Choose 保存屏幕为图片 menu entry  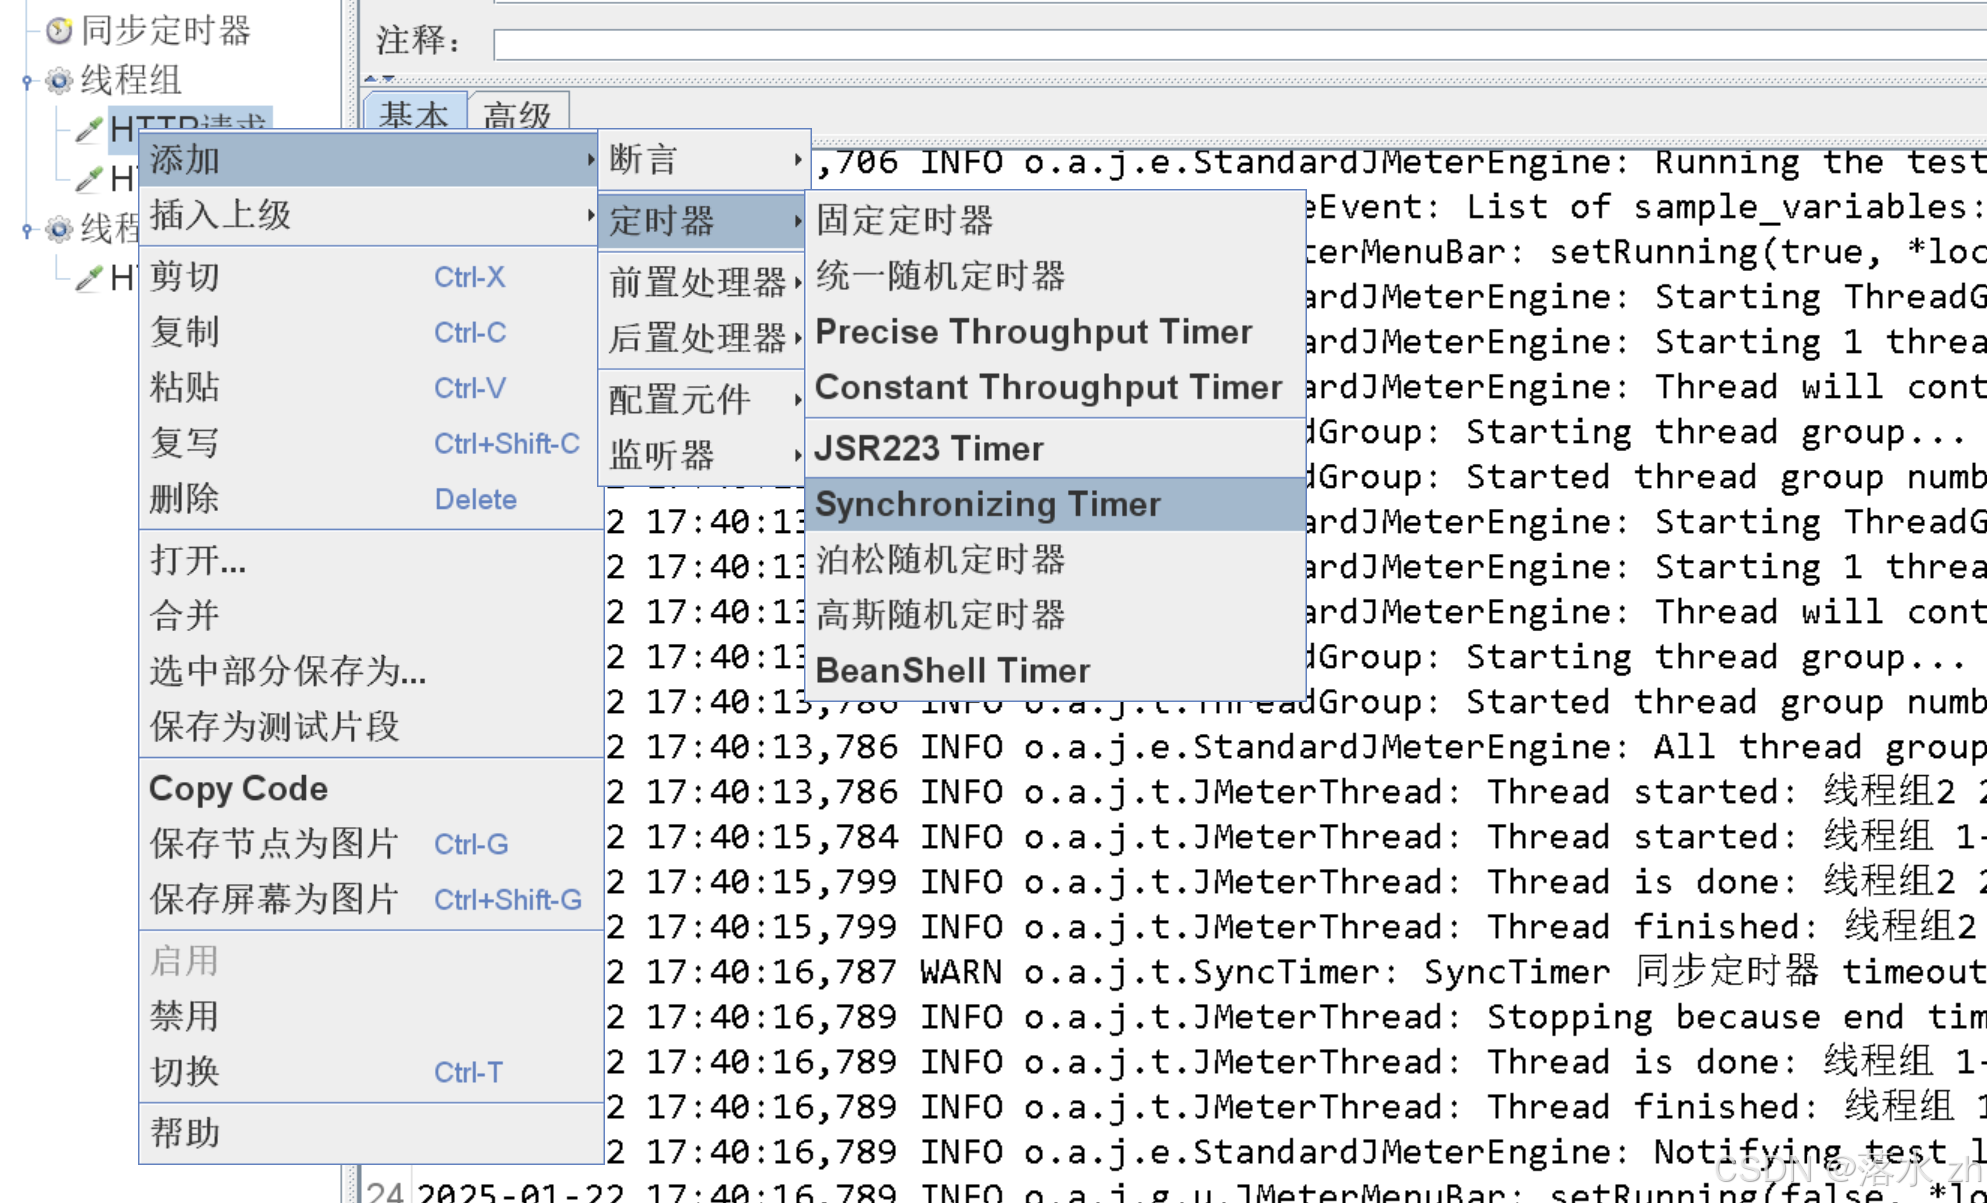[369, 900]
